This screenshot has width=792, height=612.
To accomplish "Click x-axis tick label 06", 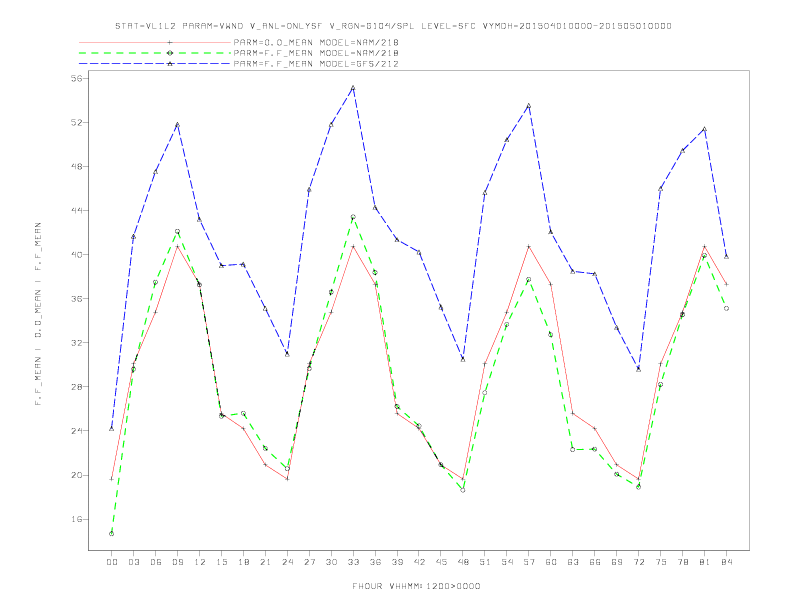I will 156,562.
